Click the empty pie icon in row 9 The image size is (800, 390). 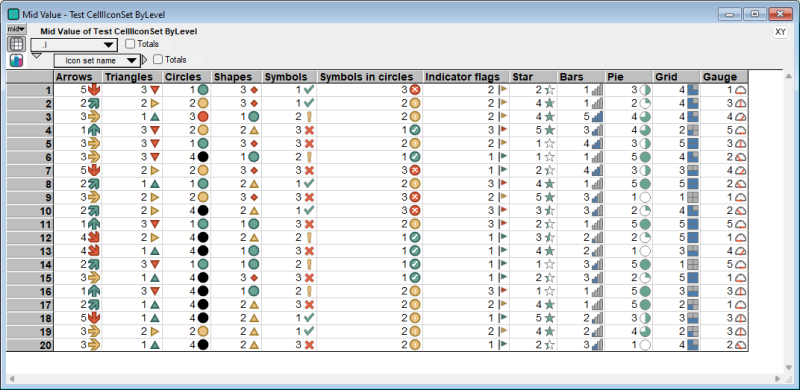pyautogui.click(x=645, y=197)
